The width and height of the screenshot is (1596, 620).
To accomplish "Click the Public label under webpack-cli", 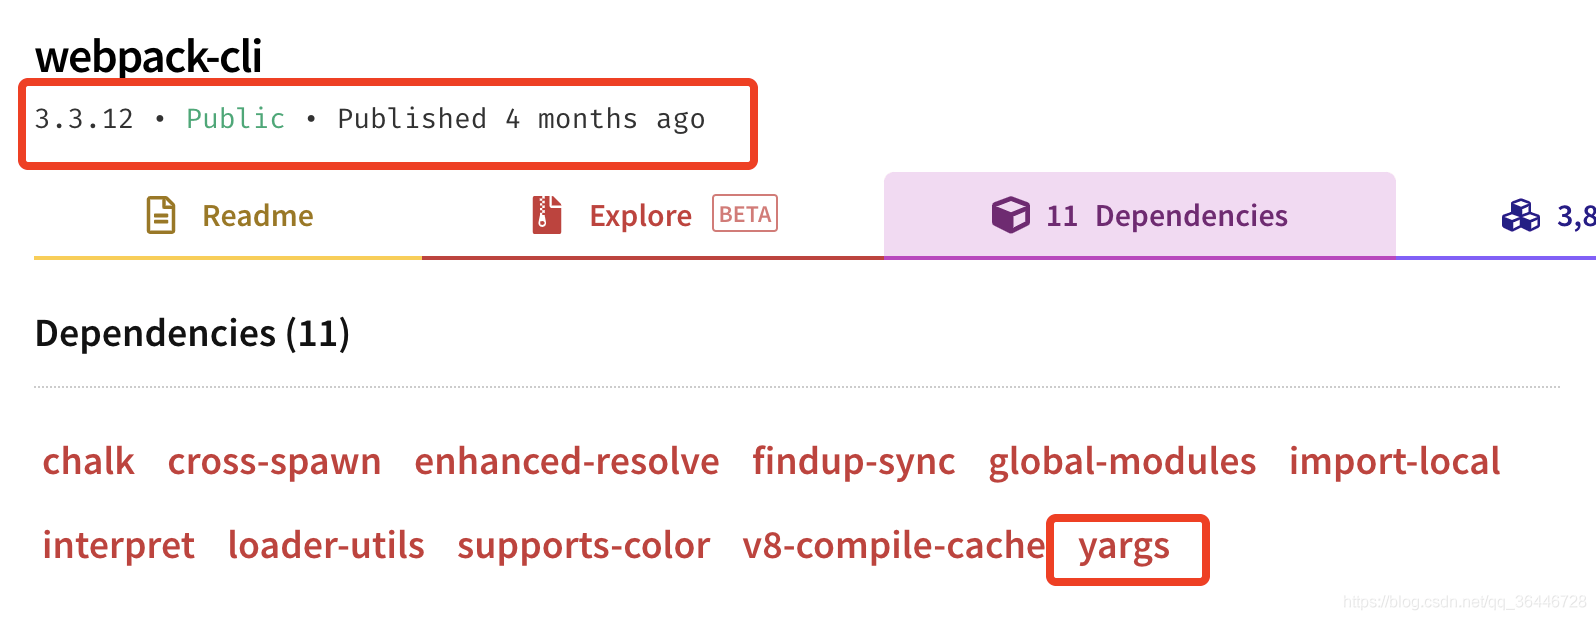I will pos(236,119).
